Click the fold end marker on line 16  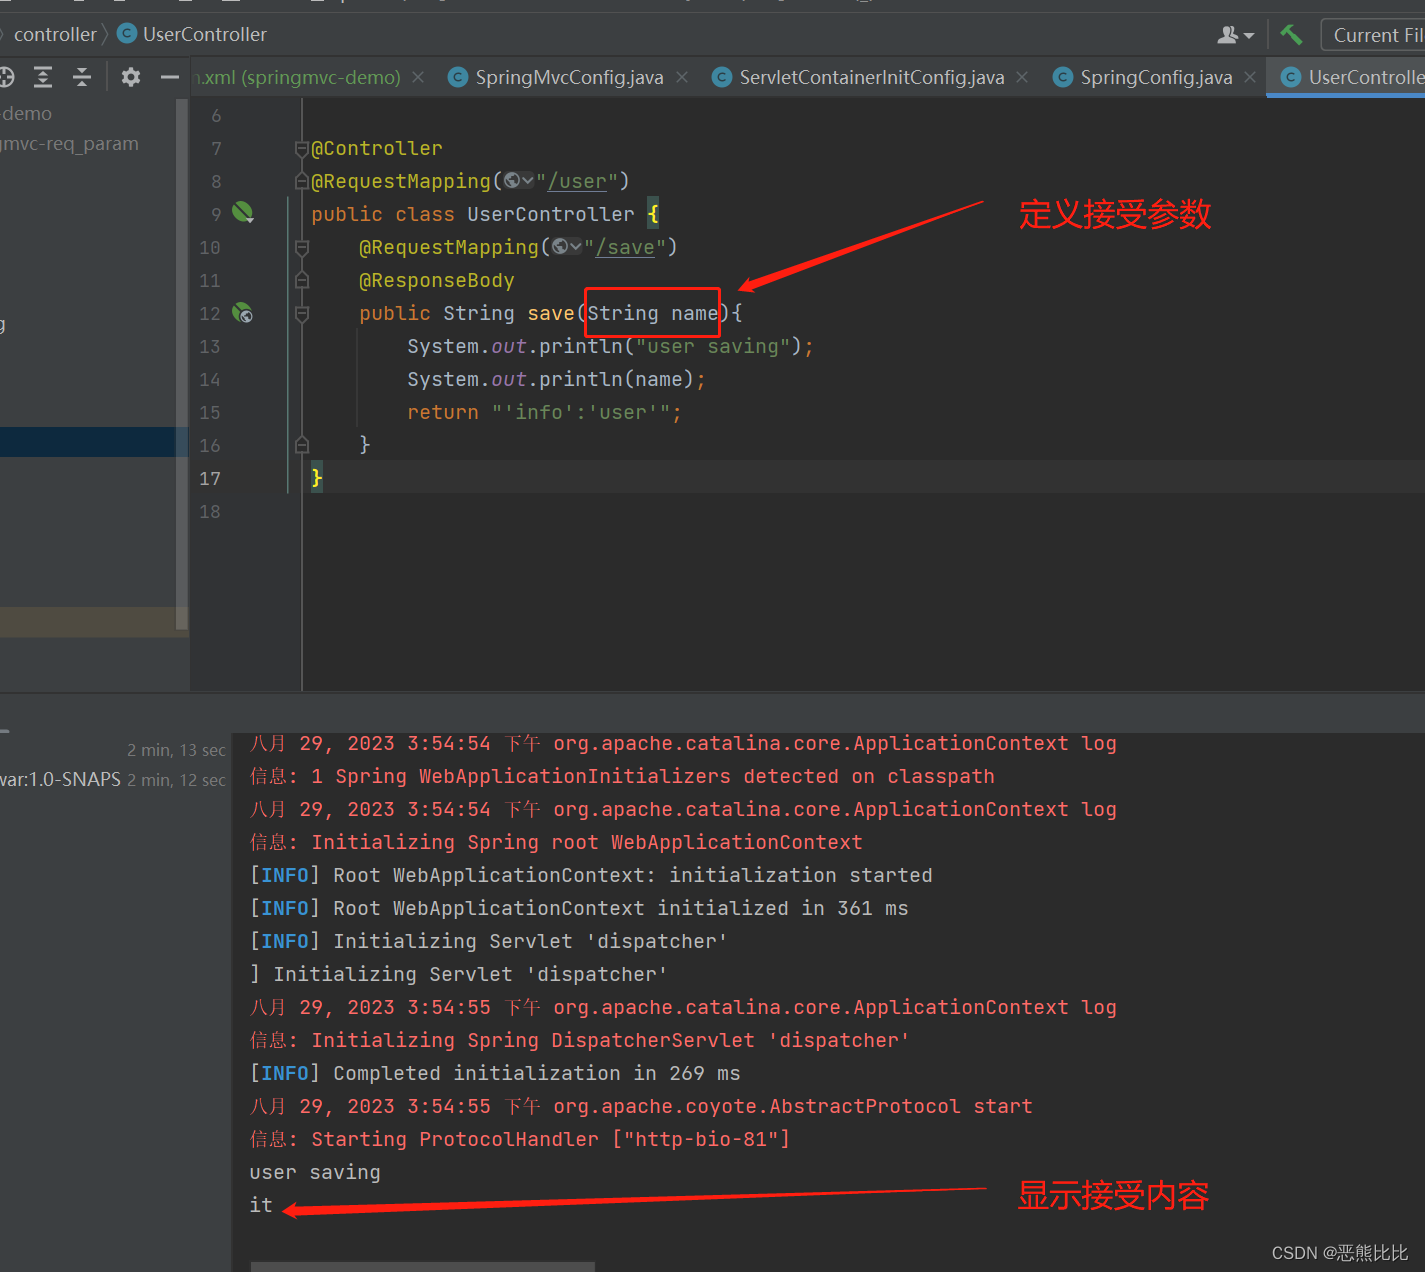pyautogui.click(x=302, y=445)
